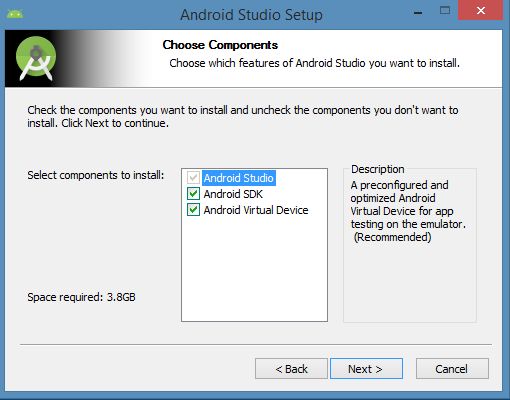The image size is (510, 400).
Task: Click the Android Studio logo in the header
Action: click(36, 59)
